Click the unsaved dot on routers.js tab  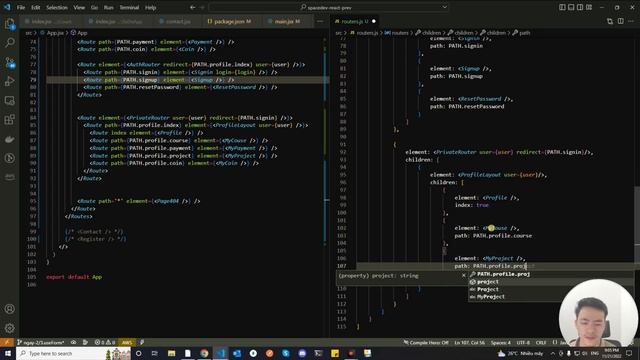(374, 21)
